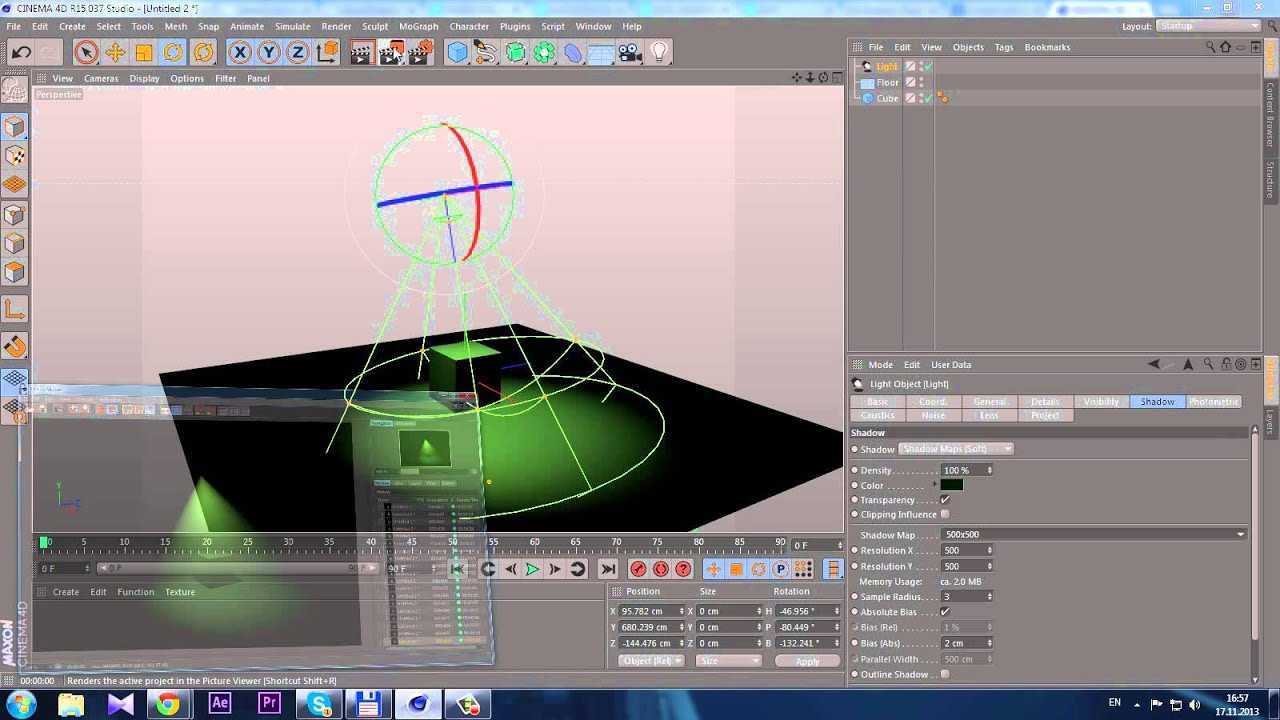Select the Live Selection tool
1280x720 pixels.
point(86,52)
